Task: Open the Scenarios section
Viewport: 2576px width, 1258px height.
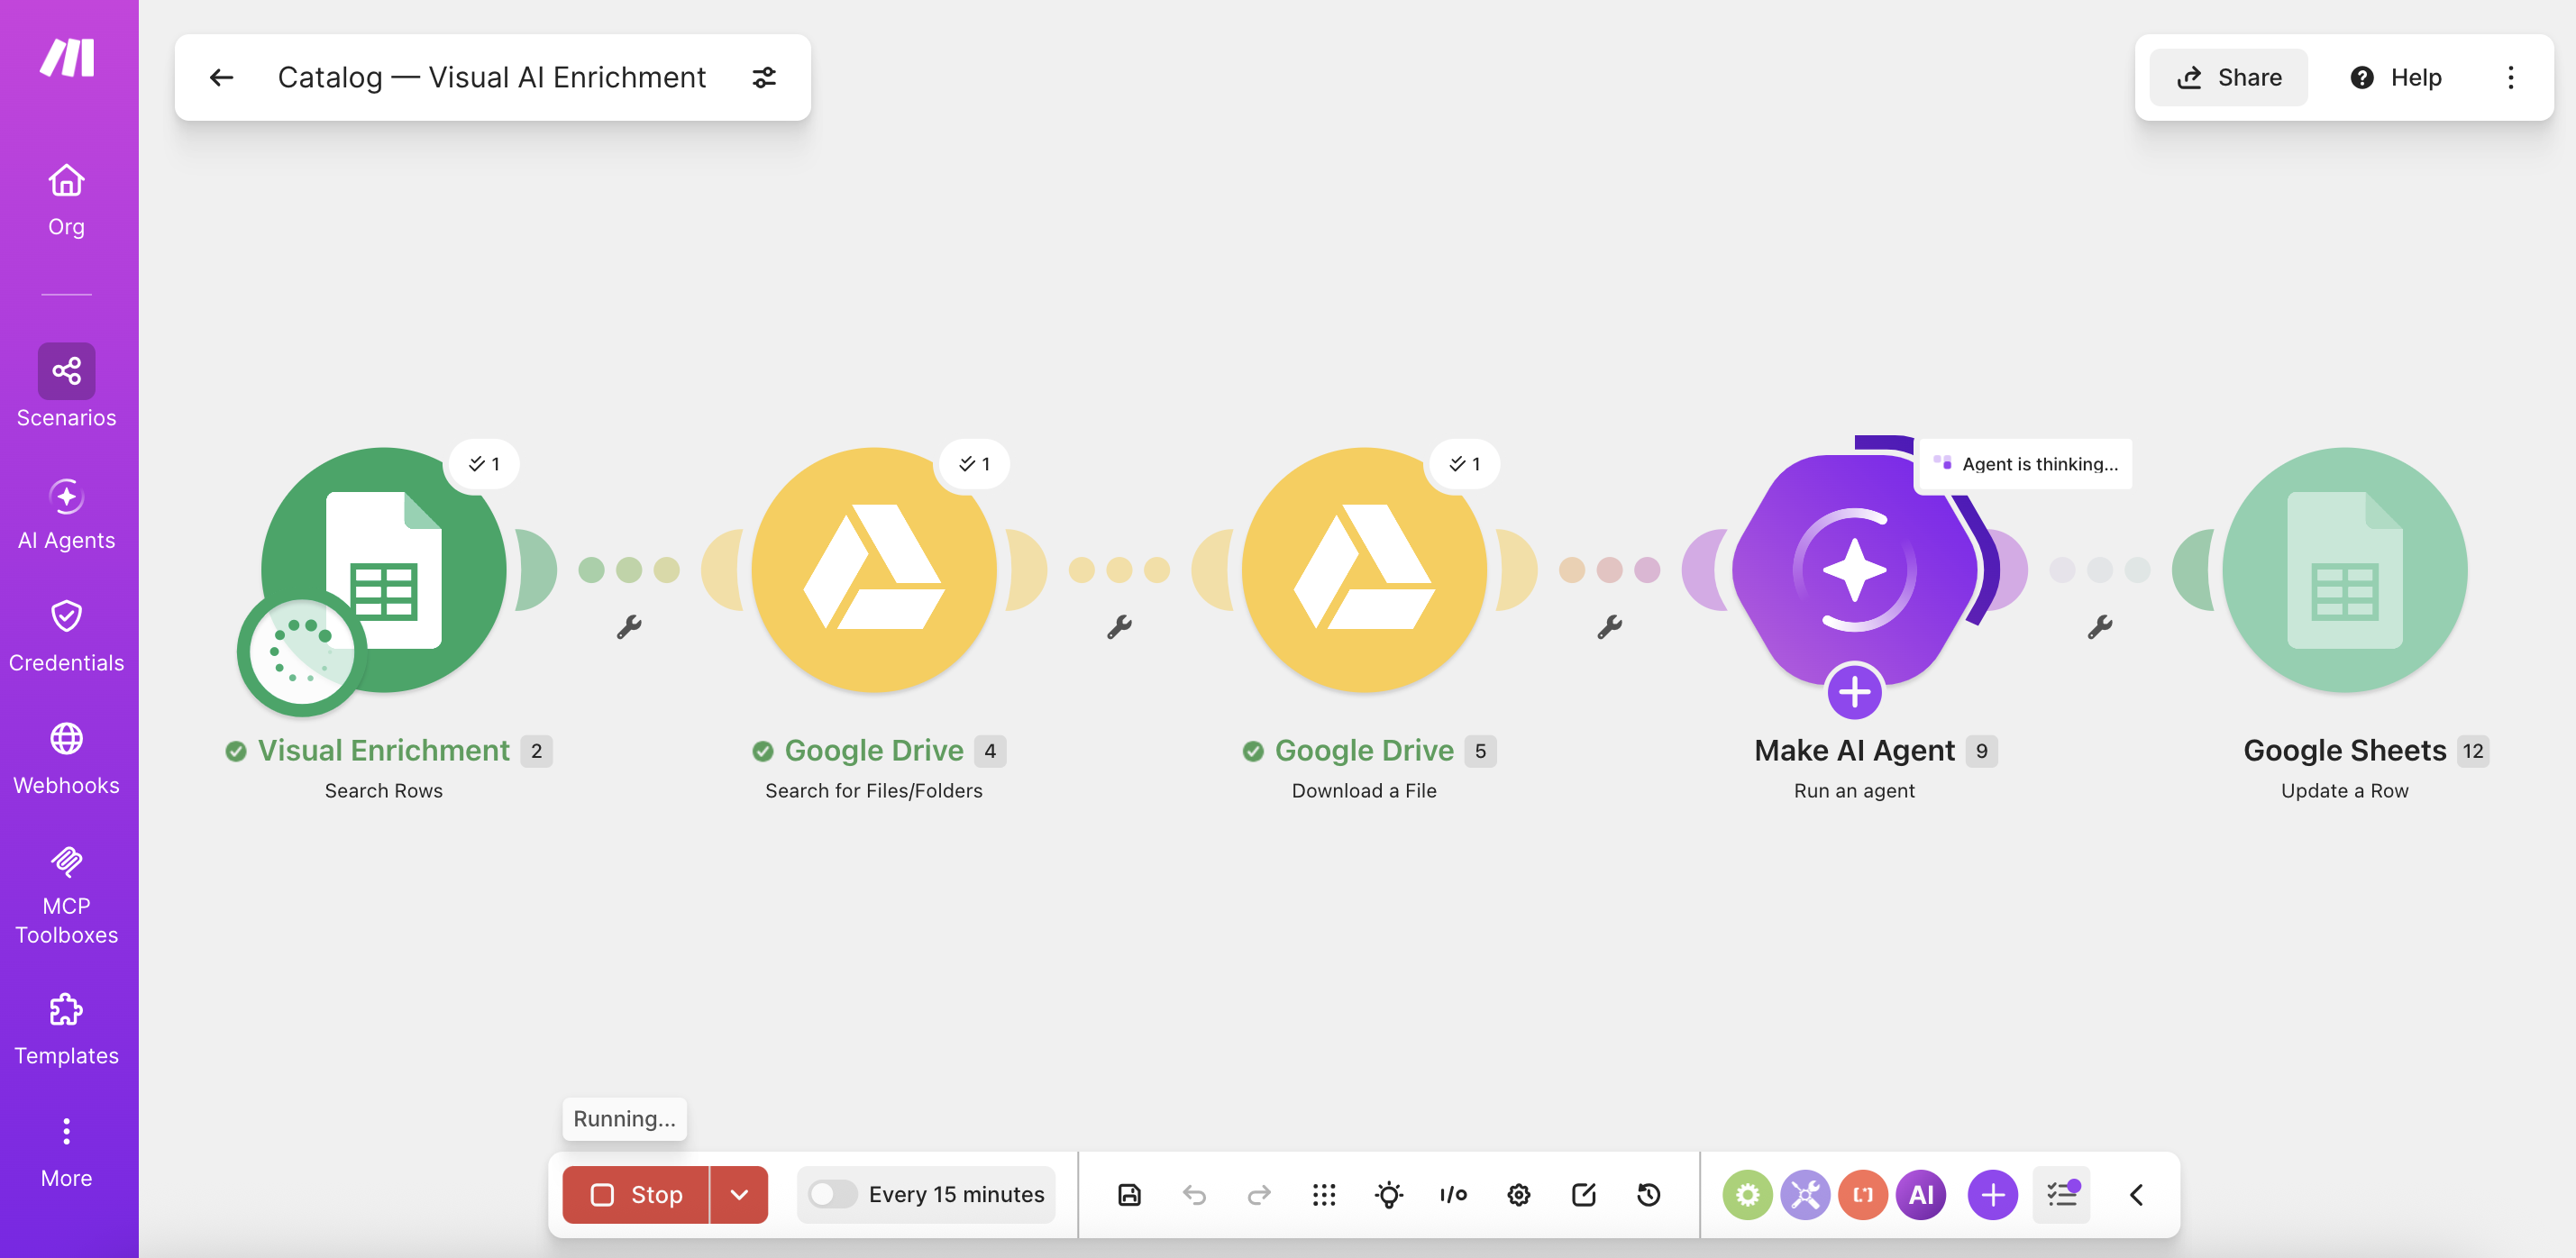Action: click(66, 387)
